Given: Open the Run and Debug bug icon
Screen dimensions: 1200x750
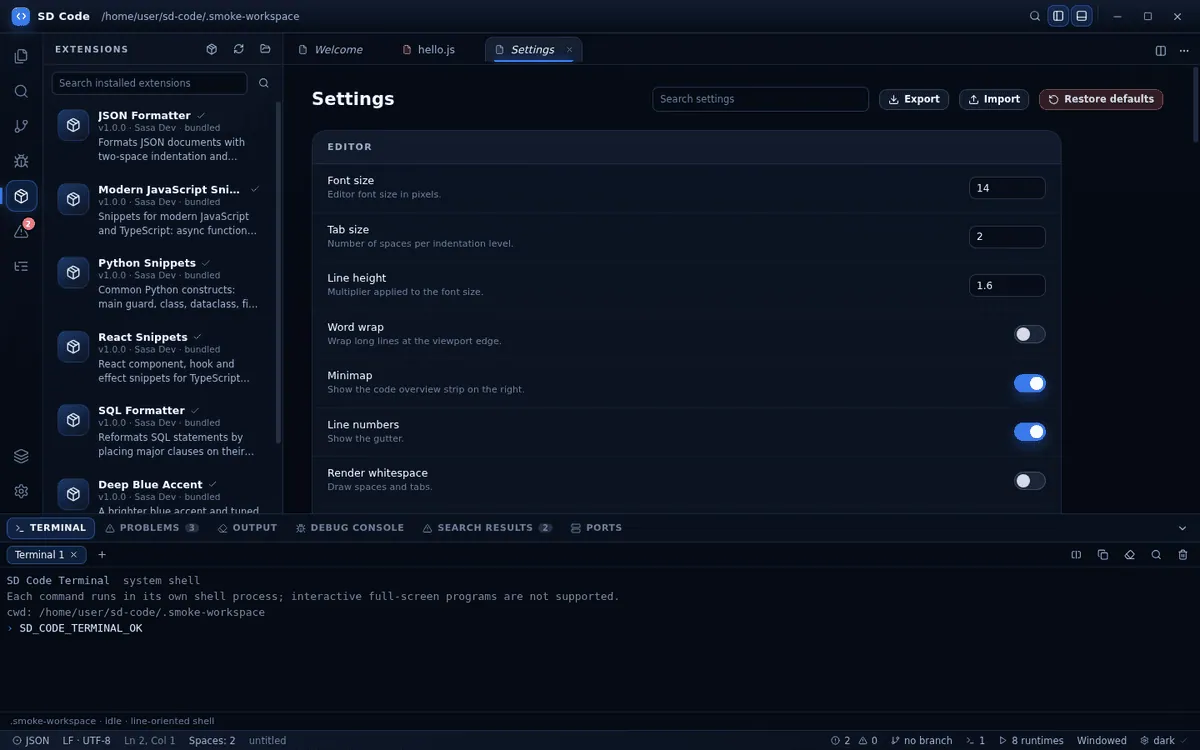Looking at the screenshot, I should click(x=21, y=161).
